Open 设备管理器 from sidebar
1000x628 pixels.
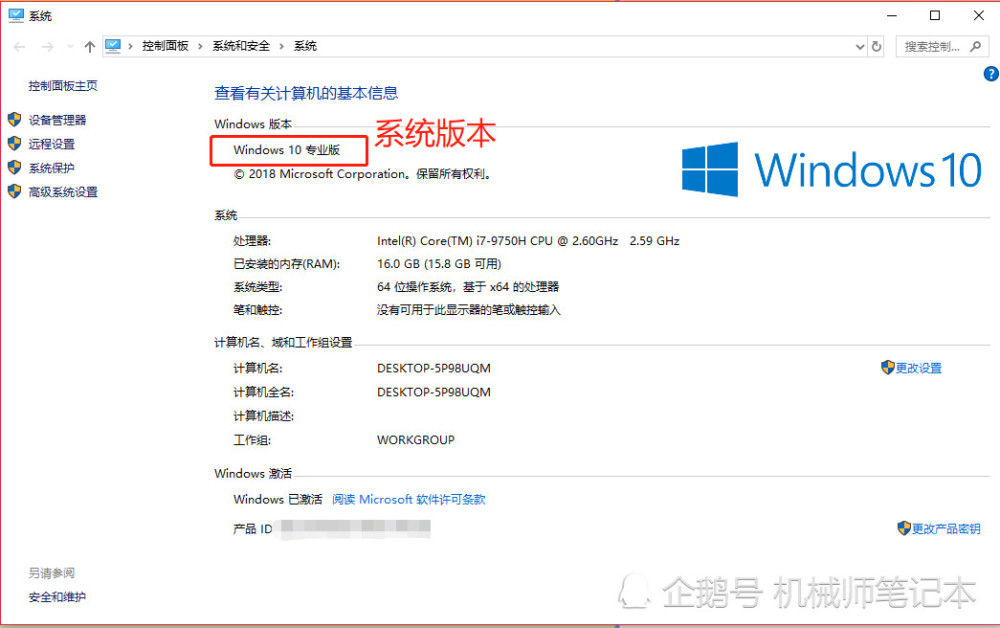(x=57, y=120)
